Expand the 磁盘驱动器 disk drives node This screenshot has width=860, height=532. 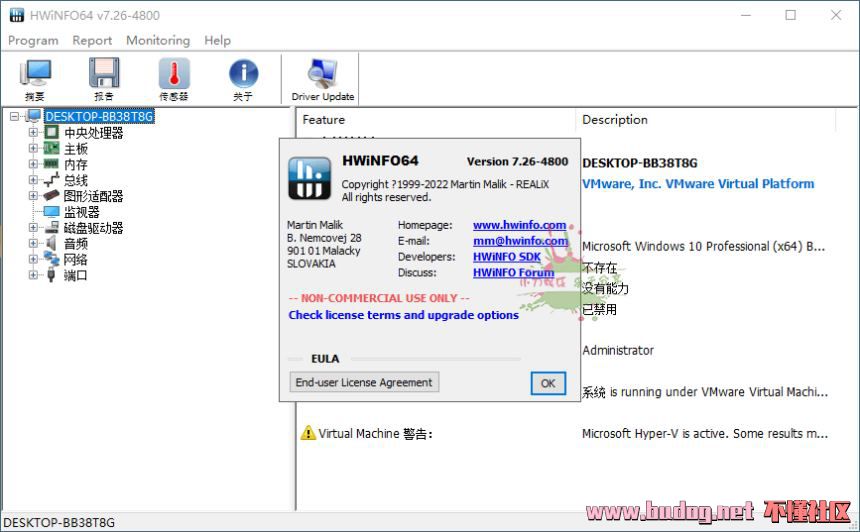(x=34, y=228)
